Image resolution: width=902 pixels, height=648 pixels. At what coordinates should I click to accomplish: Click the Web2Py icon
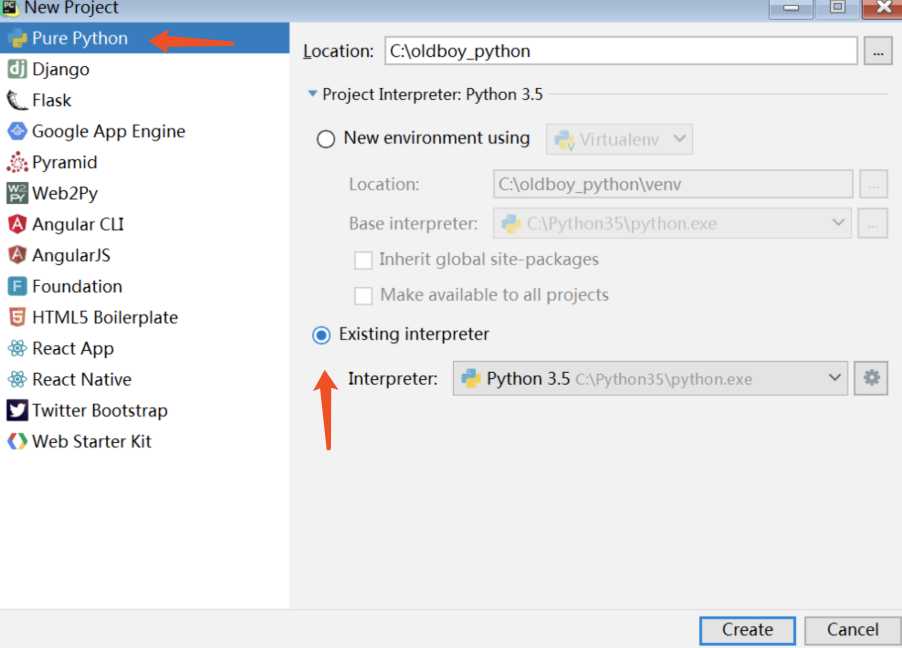click(x=17, y=193)
